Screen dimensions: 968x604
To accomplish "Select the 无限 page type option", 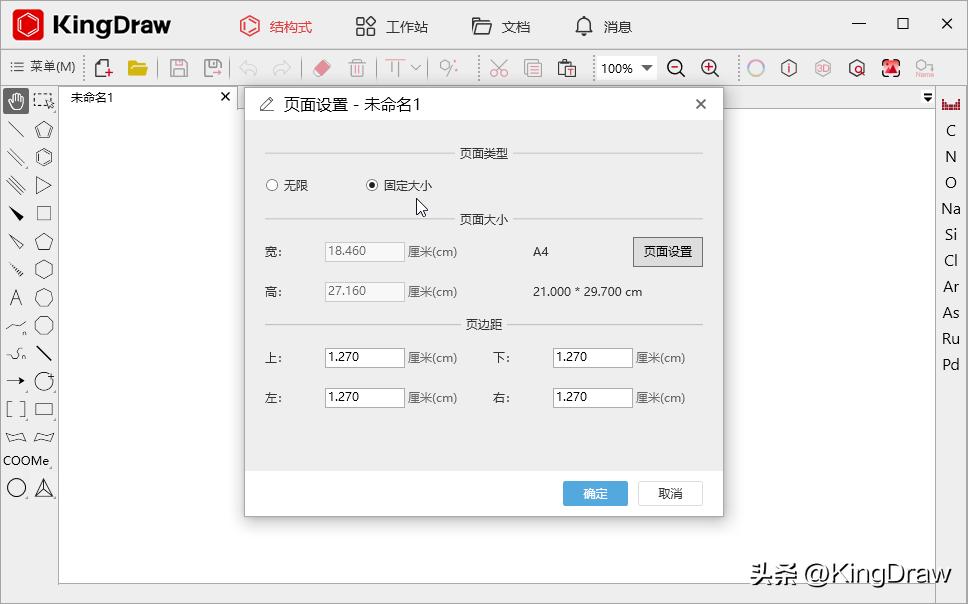I will pos(271,185).
